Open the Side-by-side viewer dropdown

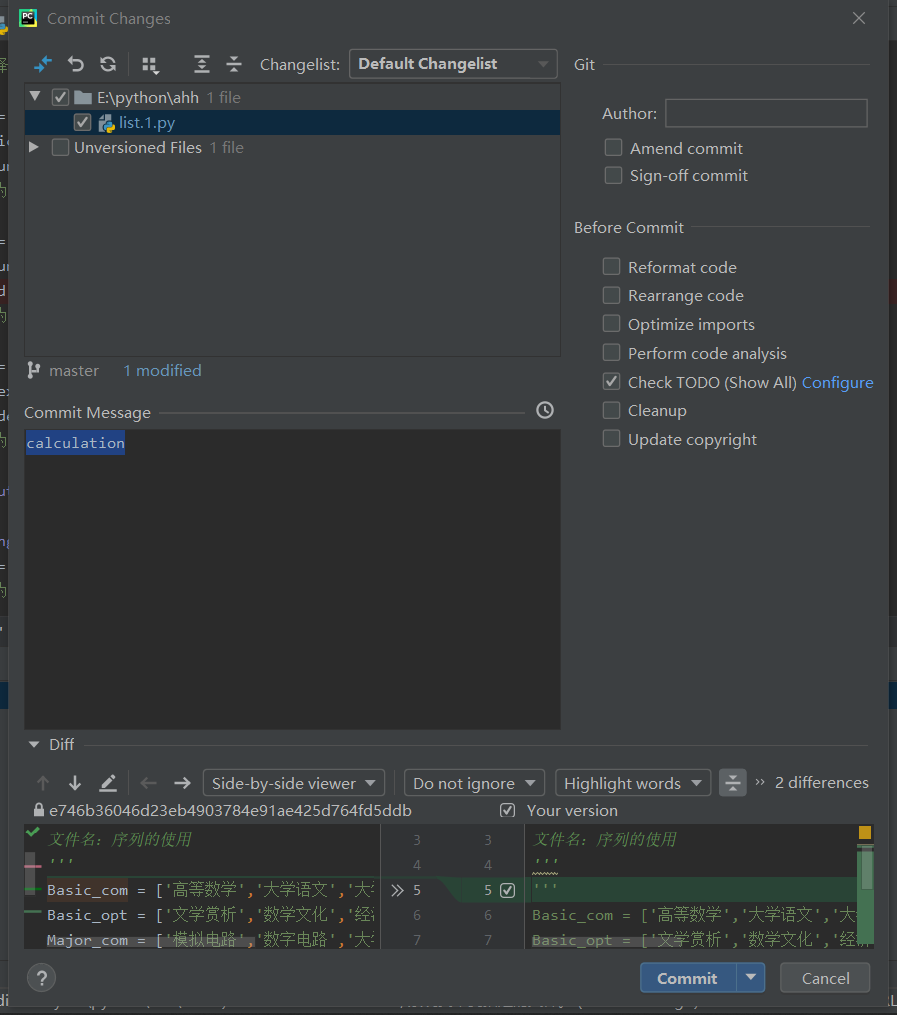[x=294, y=783]
